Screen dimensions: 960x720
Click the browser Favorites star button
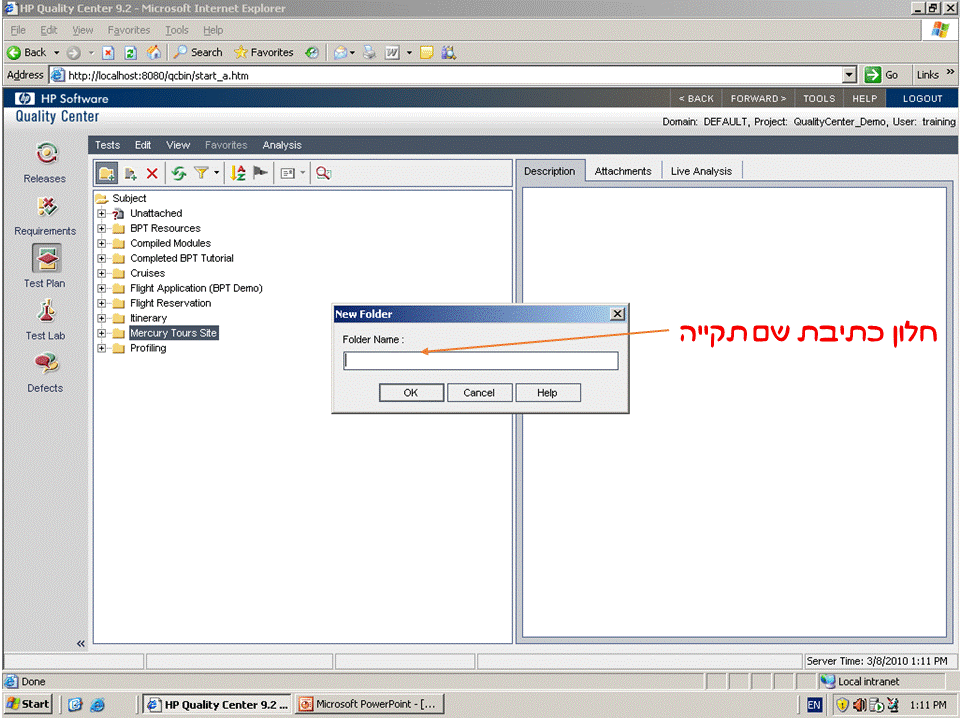pyautogui.click(x=264, y=53)
